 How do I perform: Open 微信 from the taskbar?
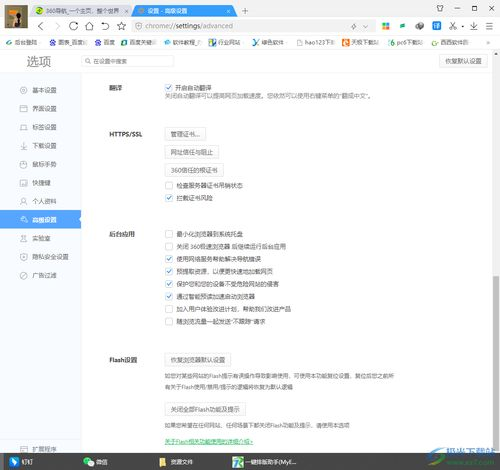pyautogui.click(x=95, y=462)
